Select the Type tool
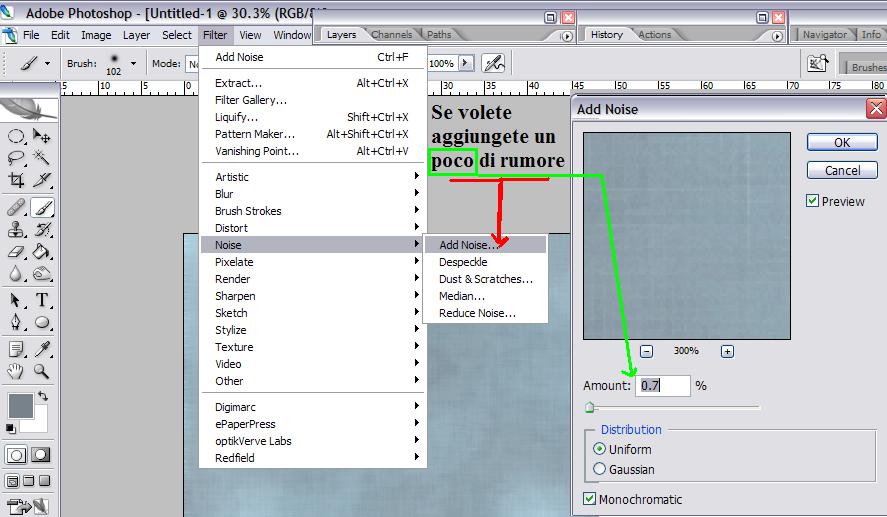887x517 pixels. (41, 300)
